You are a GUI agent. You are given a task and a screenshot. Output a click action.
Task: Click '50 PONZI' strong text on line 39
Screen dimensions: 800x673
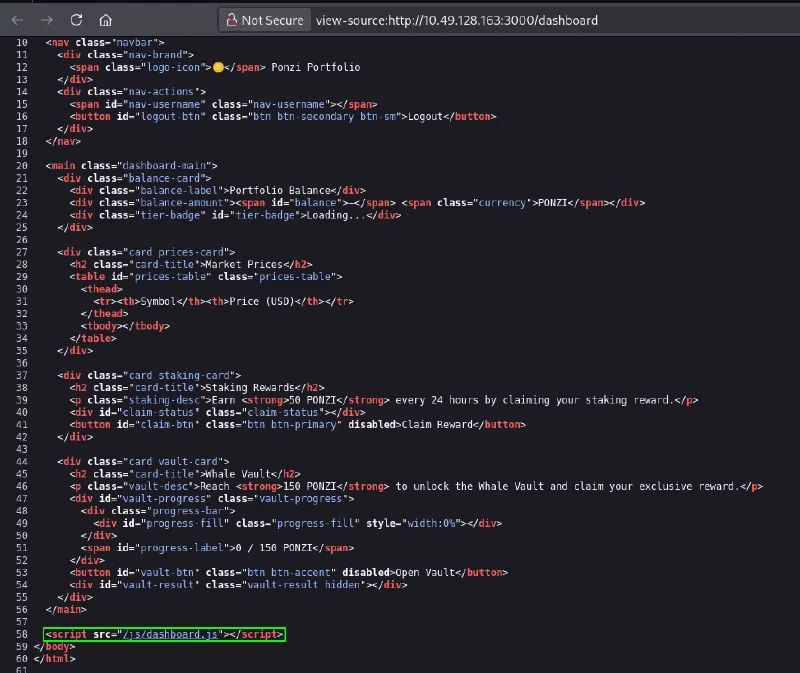pyautogui.click(x=310, y=400)
